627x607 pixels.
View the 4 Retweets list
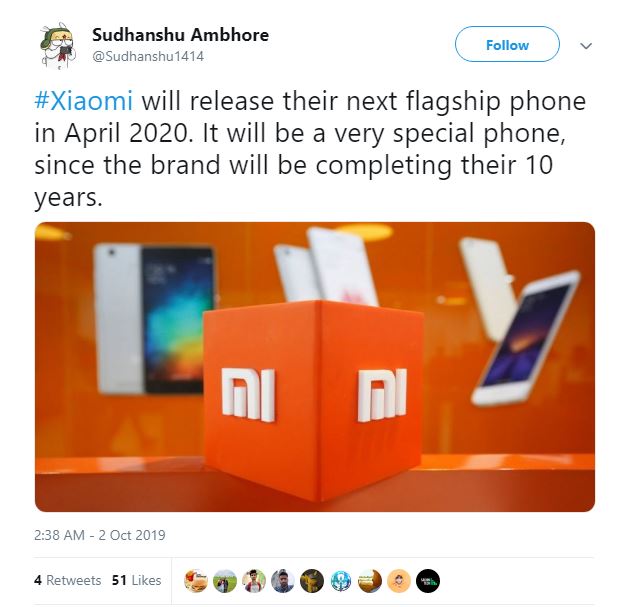[68, 580]
